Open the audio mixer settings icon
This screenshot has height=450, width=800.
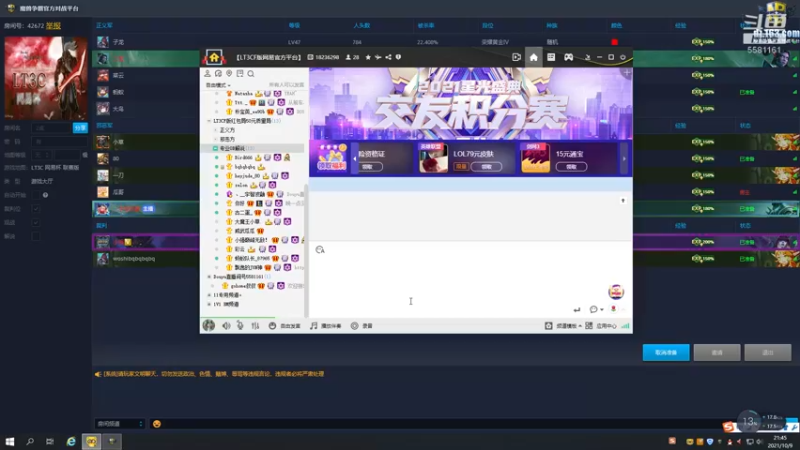pos(255,326)
